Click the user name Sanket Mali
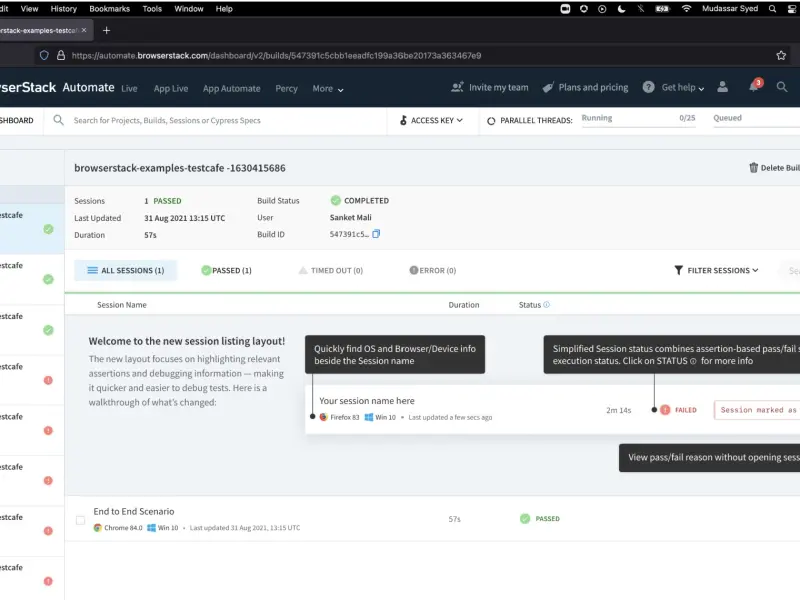Viewport: 800px width, 600px height. pyautogui.click(x=351, y=217)
